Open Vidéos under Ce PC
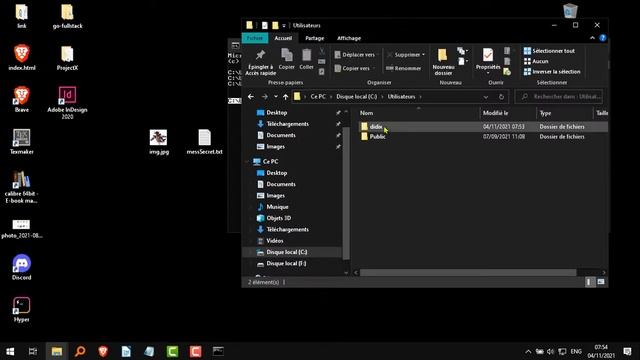The image size is (640, 360). tap(275, 241)
